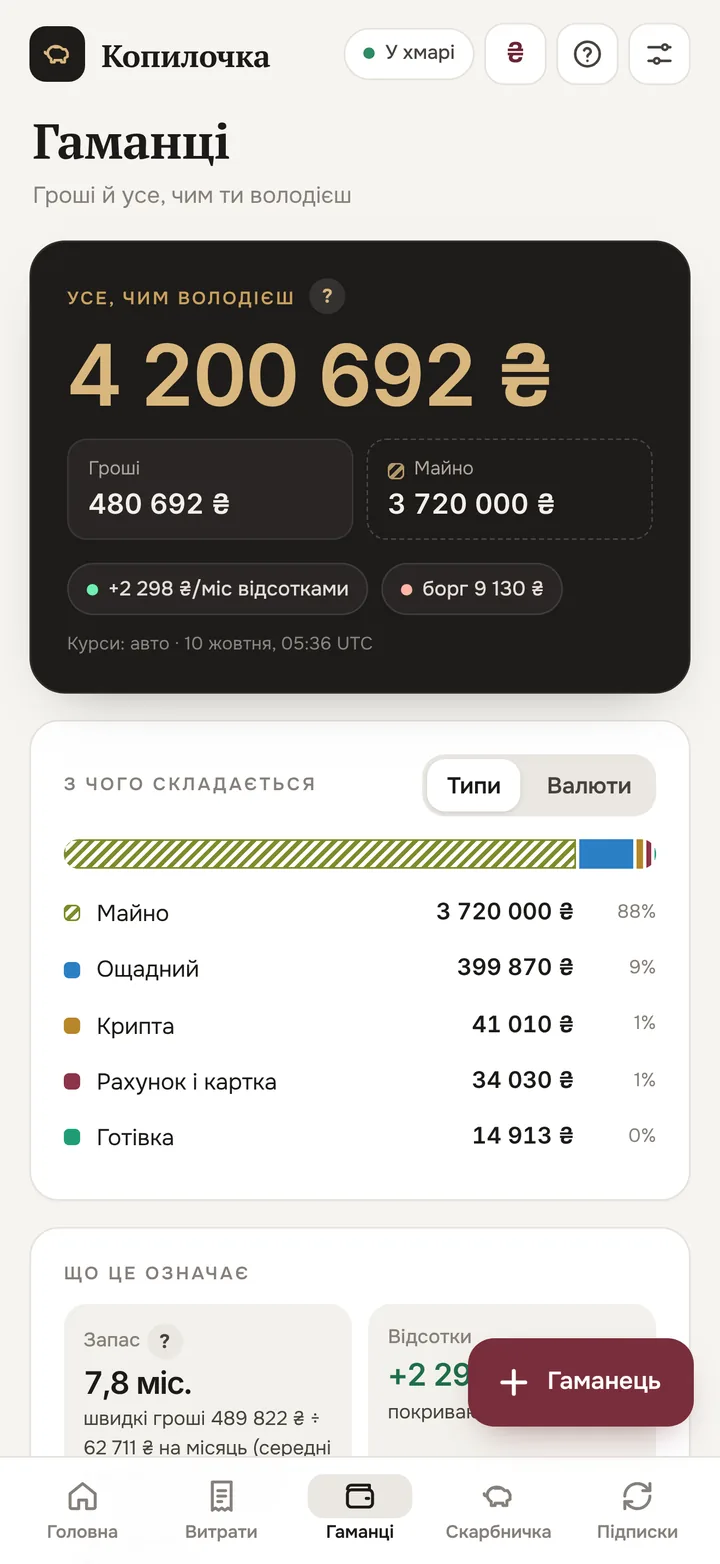
Task: Toggle the У хмарі cloud sync status
Action: 409,53
